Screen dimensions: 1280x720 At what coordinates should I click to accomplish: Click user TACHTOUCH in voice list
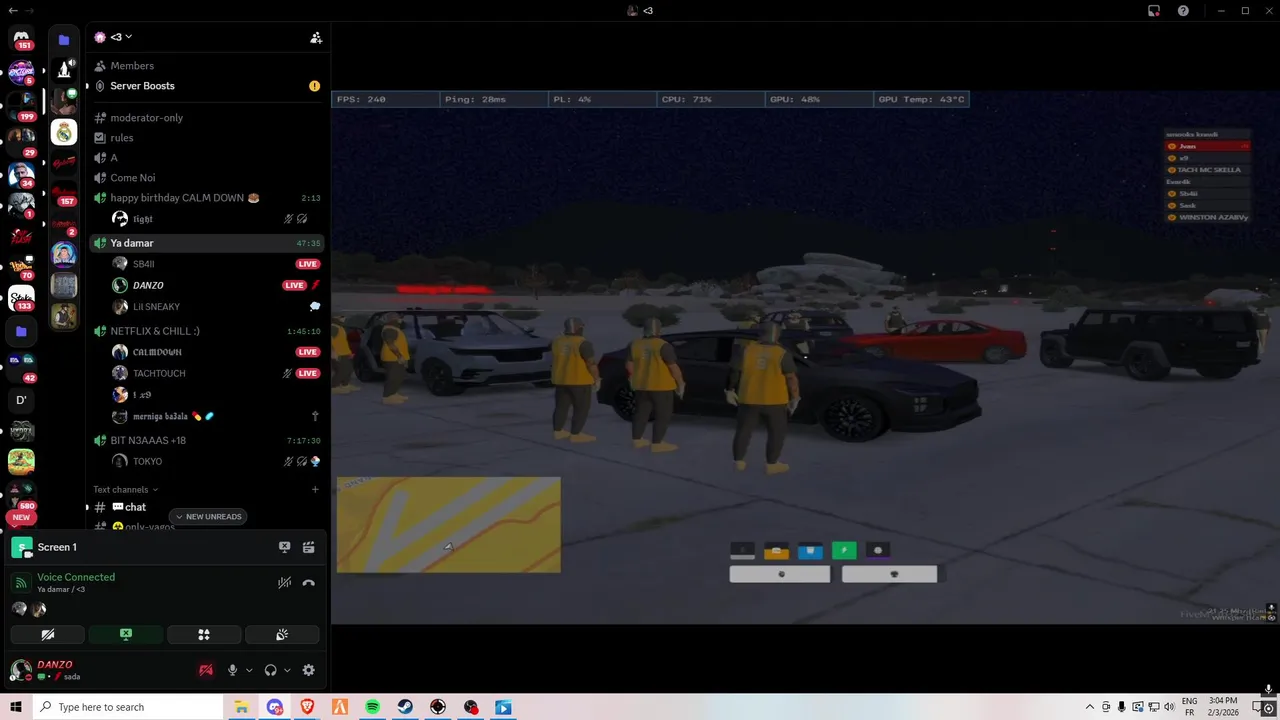215,373
